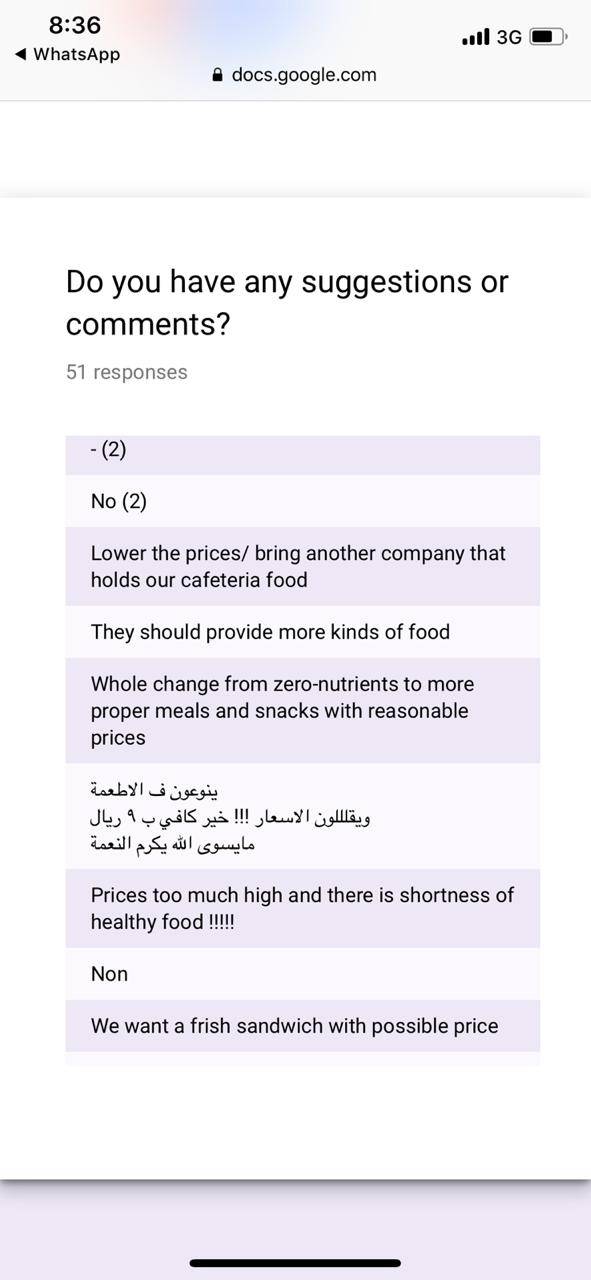Tap the 'Non' response row
Screen dimensions: 591x1280
(303, 974)
